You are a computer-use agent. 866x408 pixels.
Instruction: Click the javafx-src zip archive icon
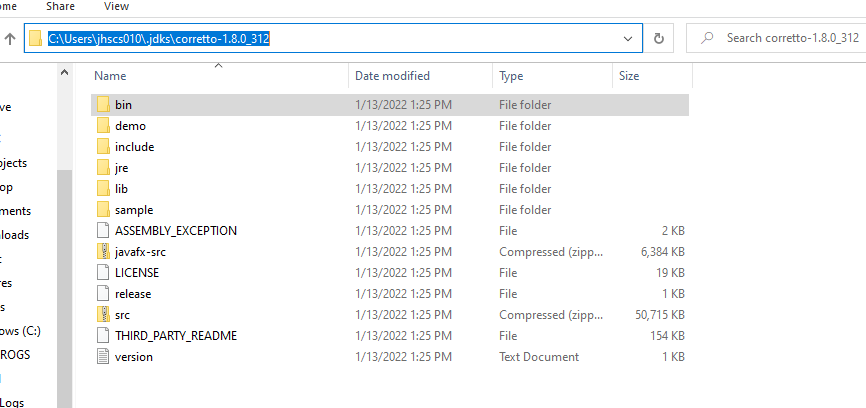point(103,251)
